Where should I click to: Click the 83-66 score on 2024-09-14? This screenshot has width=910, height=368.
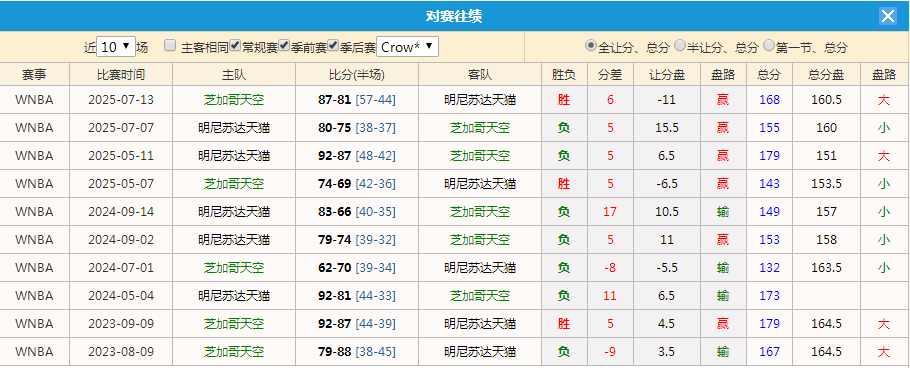click(335, 212)
